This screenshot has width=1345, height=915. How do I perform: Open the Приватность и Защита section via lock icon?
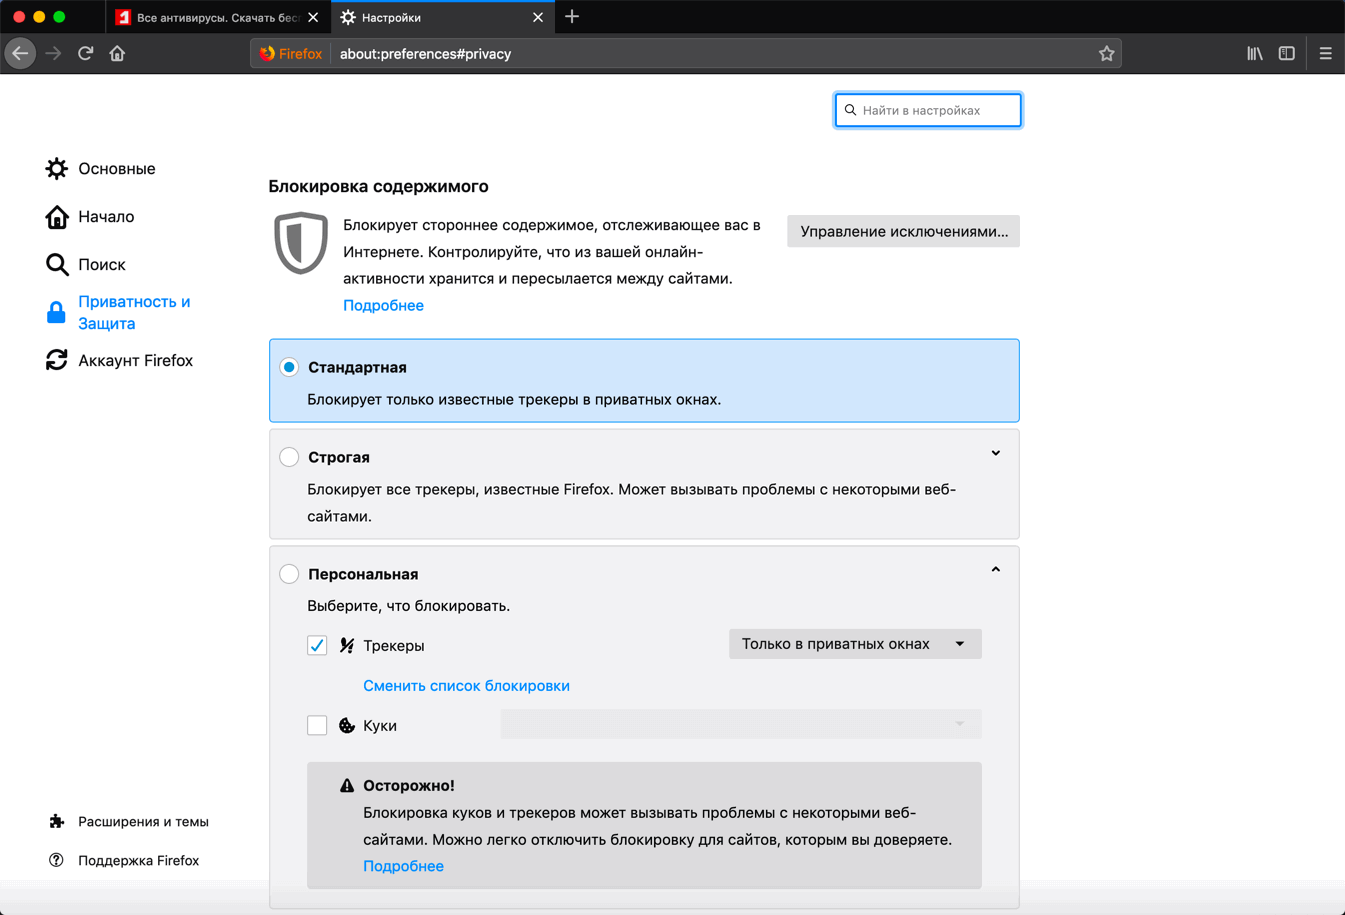pos(56,311)
